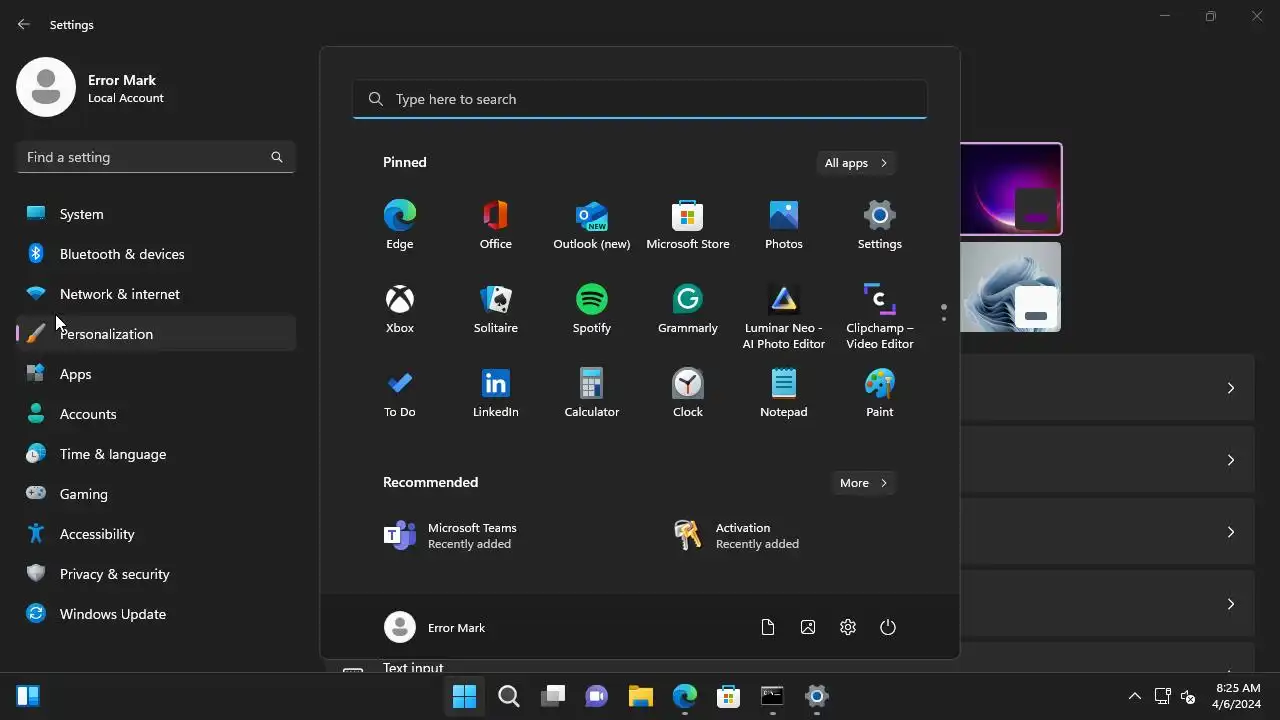This screenshot has width=1280, height=720.
Task: Show hidden tray icons chevron
Action: point(1134,696)
